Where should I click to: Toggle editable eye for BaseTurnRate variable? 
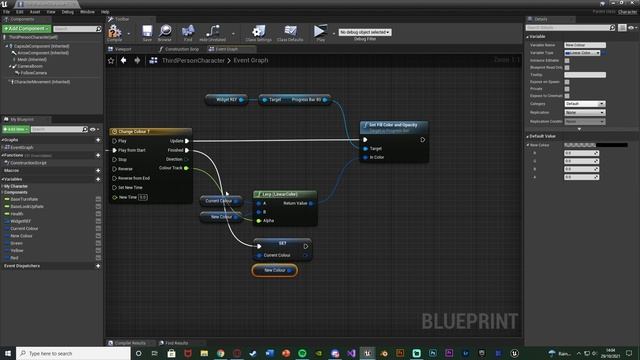pyautogui.click(x=98, y=199)
